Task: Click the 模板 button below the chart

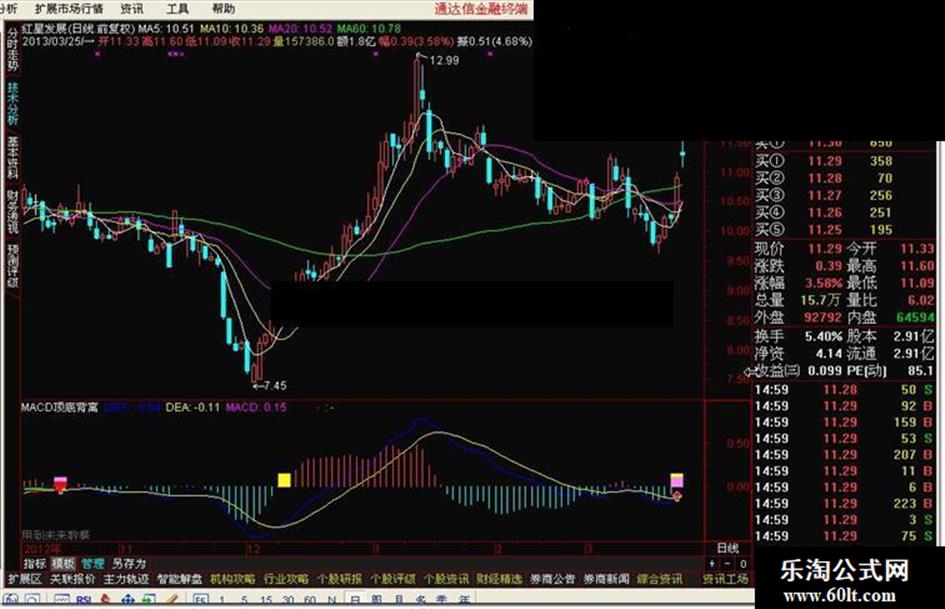Action: (63, 564)
